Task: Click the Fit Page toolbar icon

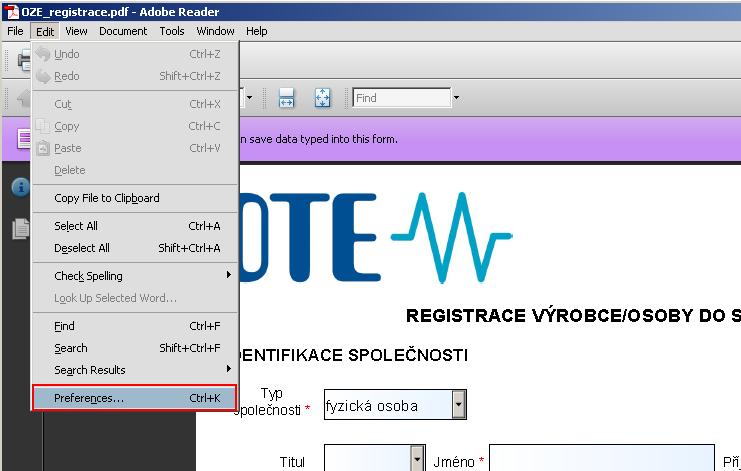Action: 322,98
